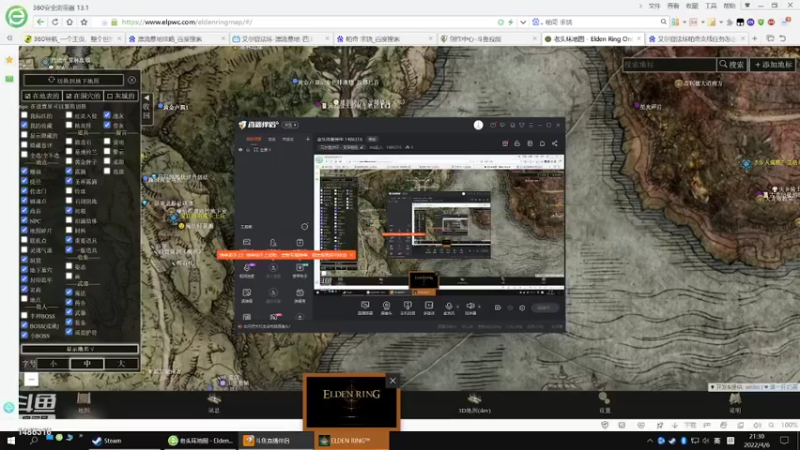Open the 设置 icon in the bottom navigation

click(605, 403)
